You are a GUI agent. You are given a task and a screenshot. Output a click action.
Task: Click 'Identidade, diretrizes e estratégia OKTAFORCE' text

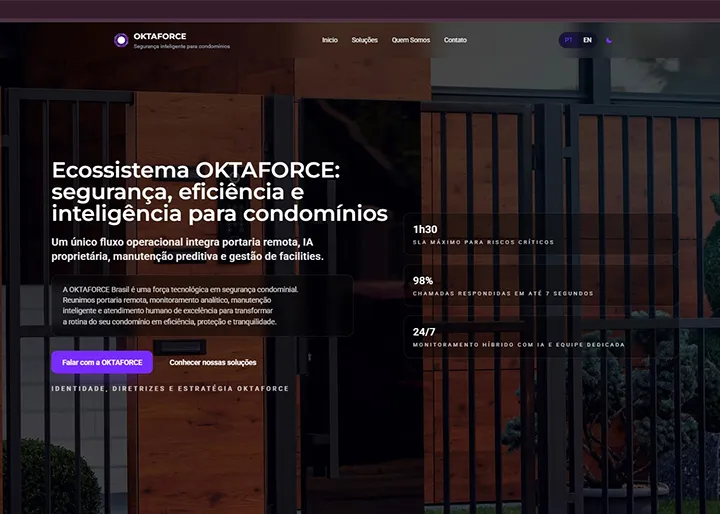[170, 389]
